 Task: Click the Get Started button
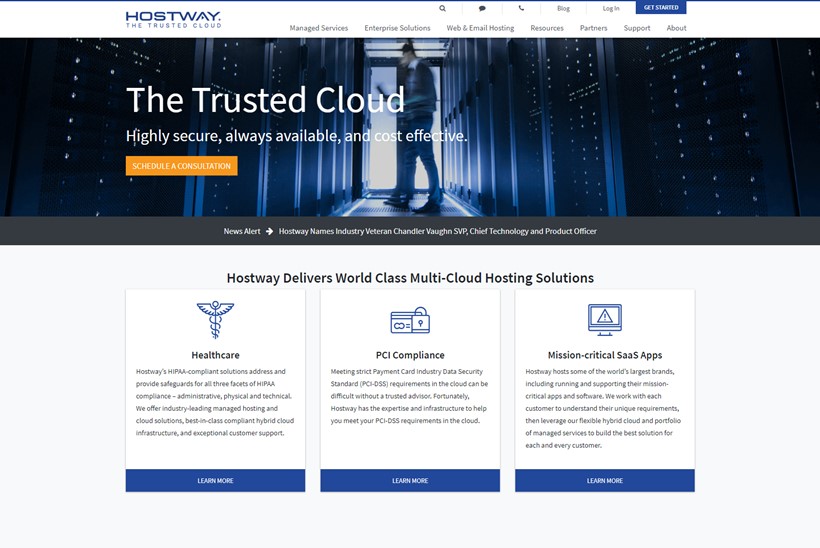[x=661, y=7]
